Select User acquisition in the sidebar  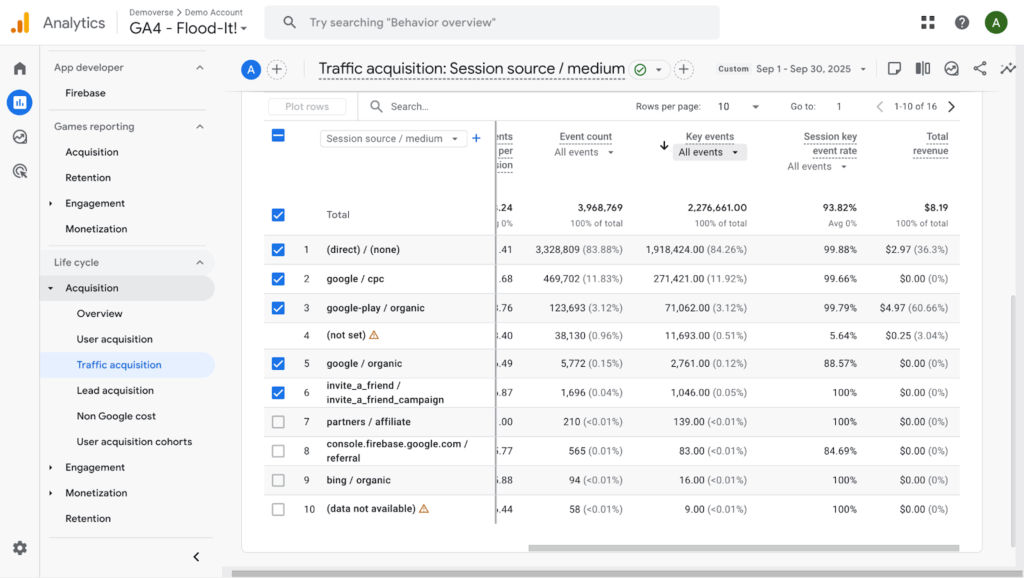(x=114, y=339)
